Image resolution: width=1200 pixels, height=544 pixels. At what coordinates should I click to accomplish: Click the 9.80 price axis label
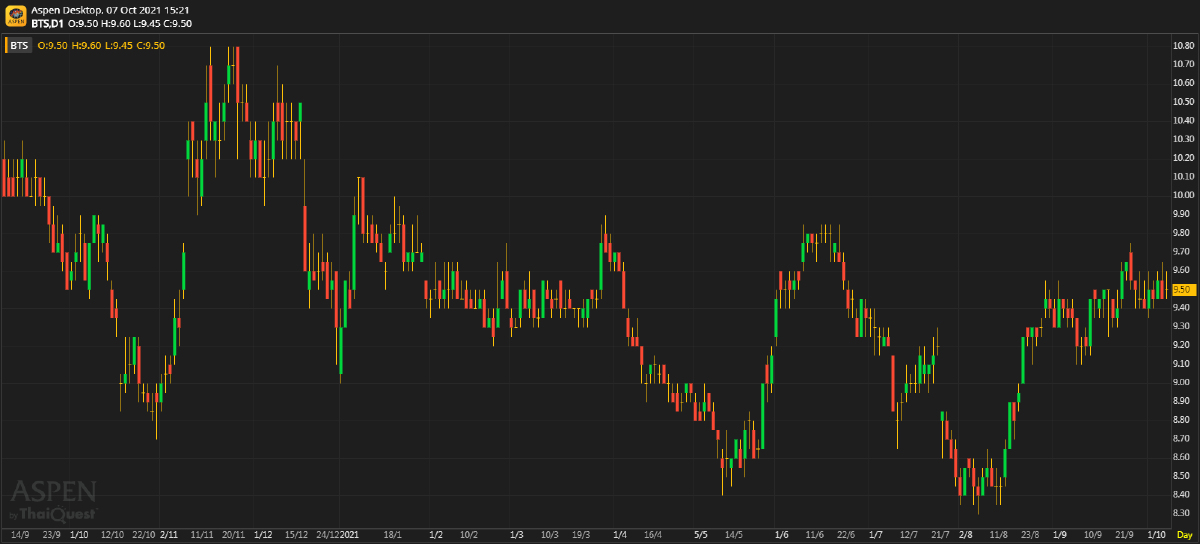(x=1183, y=233)
